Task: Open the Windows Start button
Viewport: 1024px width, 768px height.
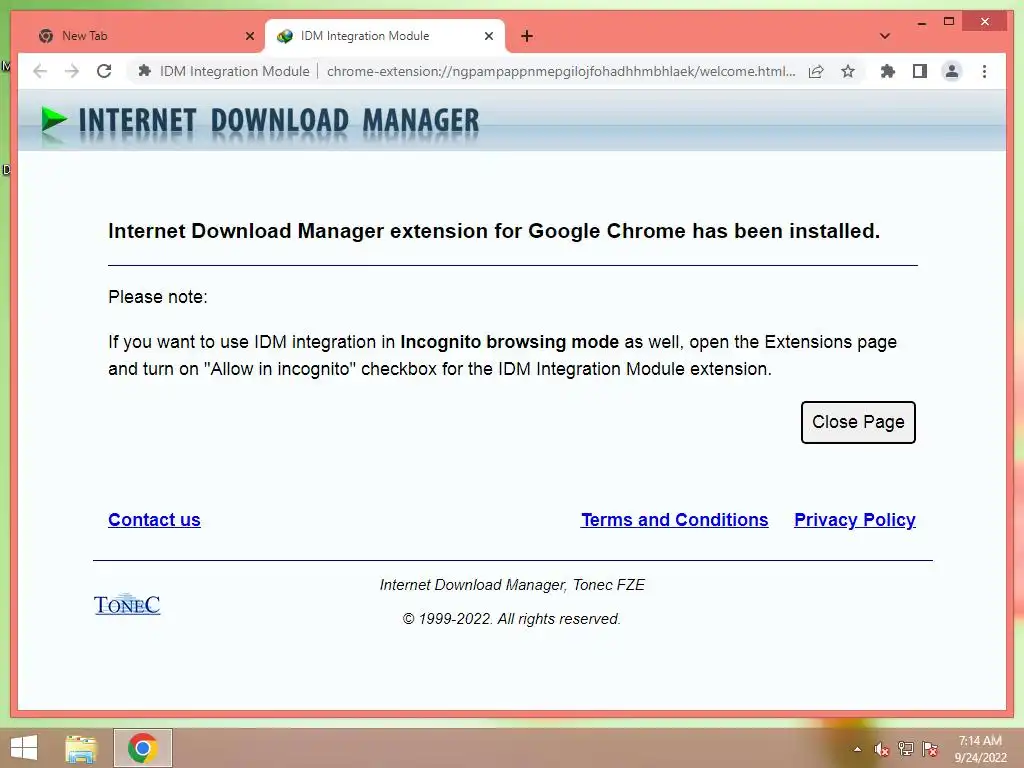Action: (x=25, y=748)
